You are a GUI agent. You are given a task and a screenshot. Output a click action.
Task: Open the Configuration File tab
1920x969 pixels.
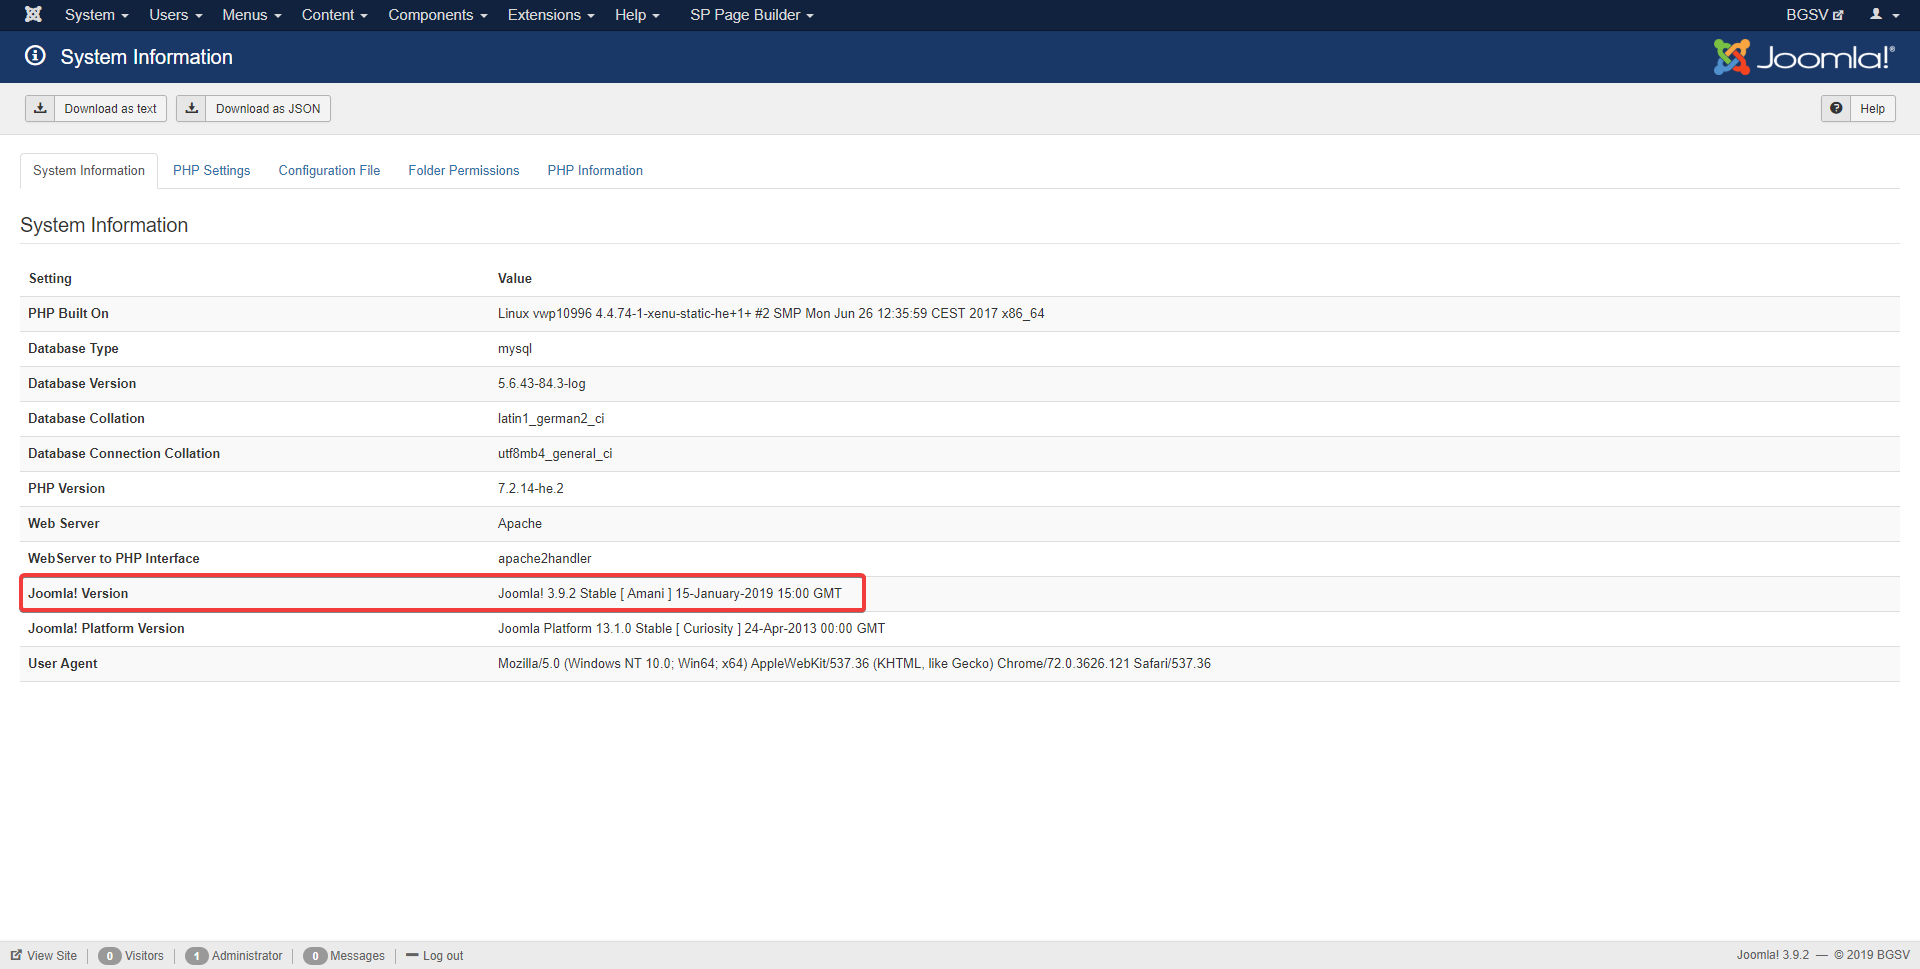(329, 171)
